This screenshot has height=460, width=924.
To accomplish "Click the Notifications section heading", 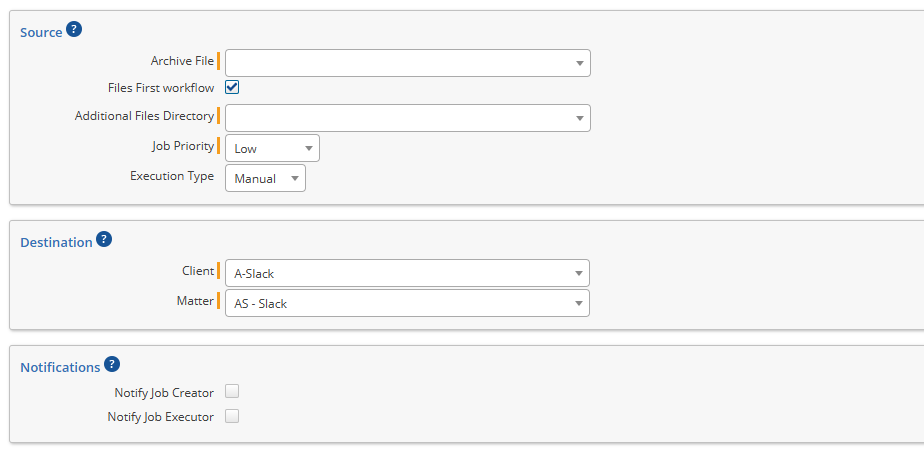I will coord(60,367).
